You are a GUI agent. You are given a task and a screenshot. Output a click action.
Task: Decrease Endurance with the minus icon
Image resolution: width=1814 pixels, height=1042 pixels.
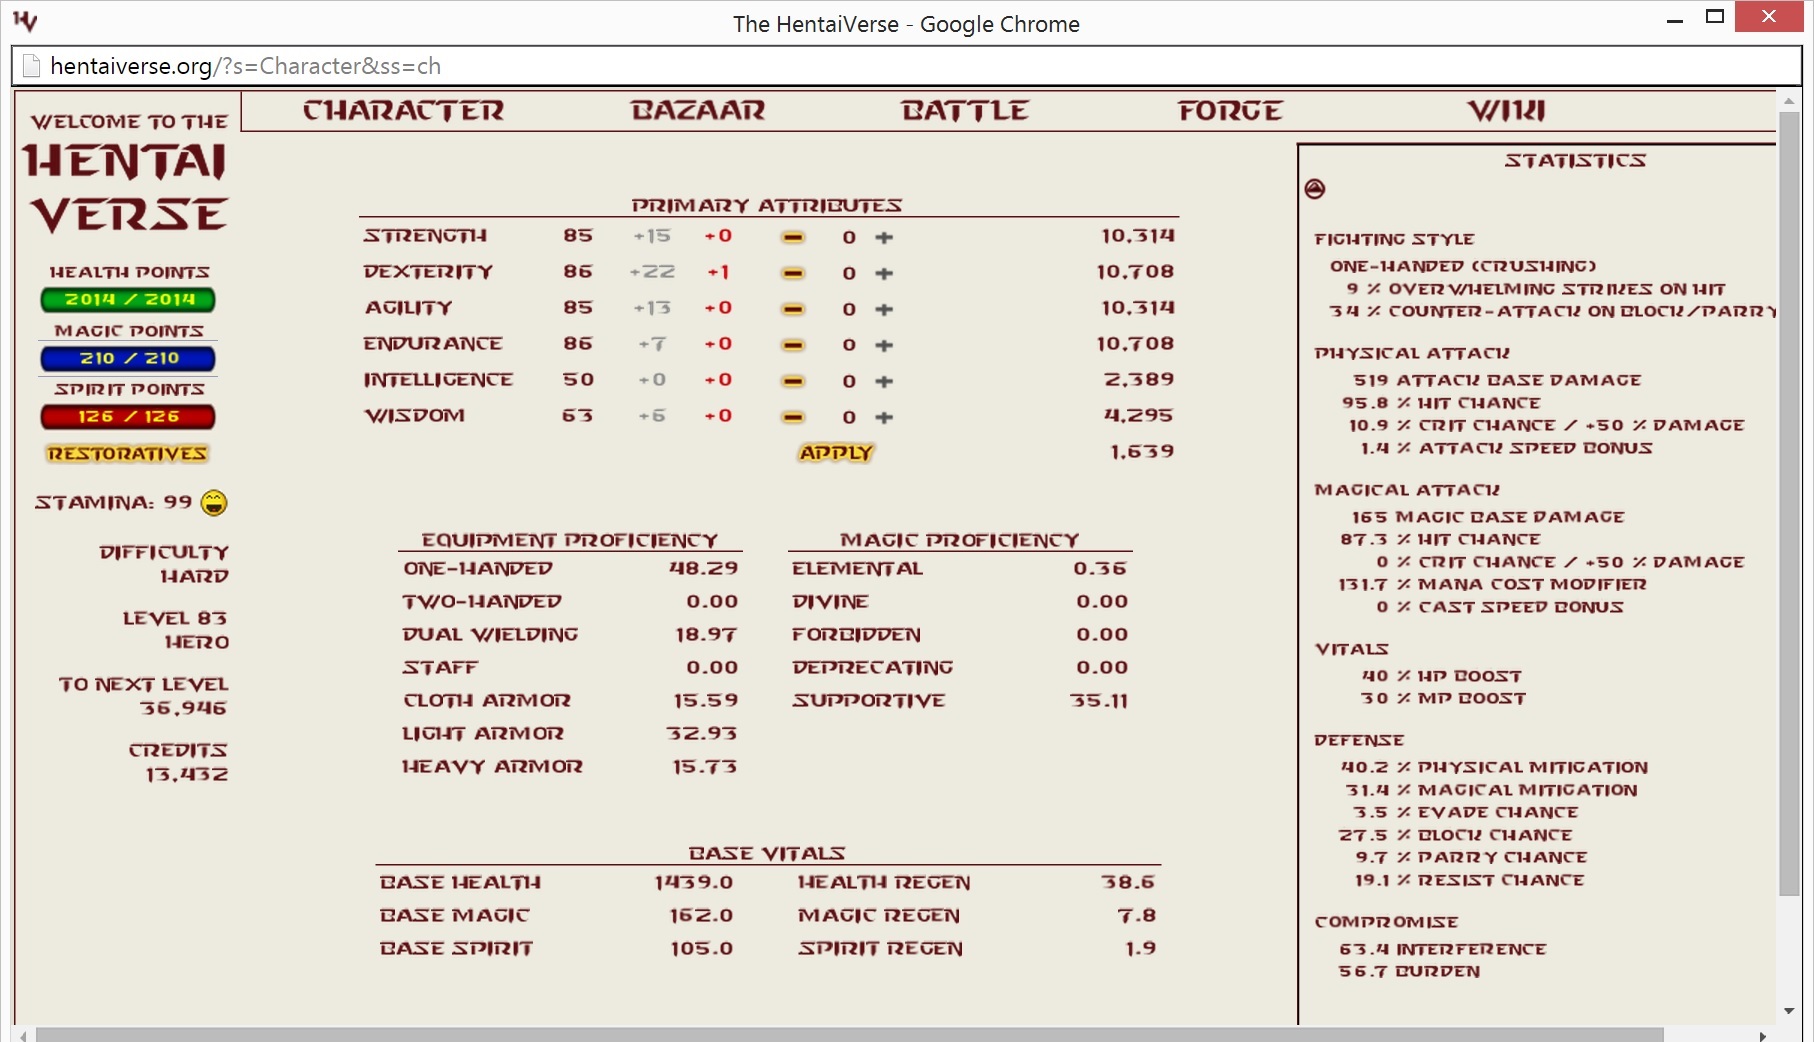(793, 345)
